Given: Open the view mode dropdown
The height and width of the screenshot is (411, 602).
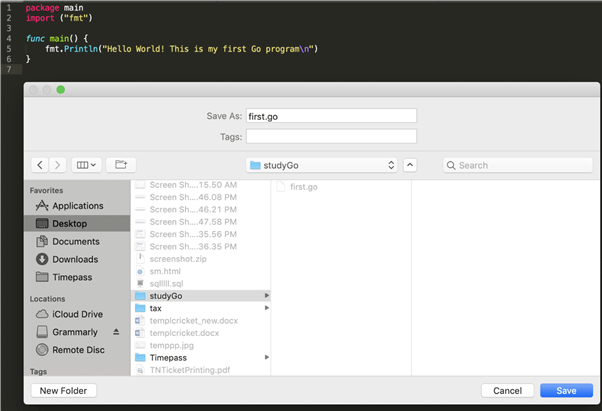Looking at the screenshot, I should [x=87, y=165].
